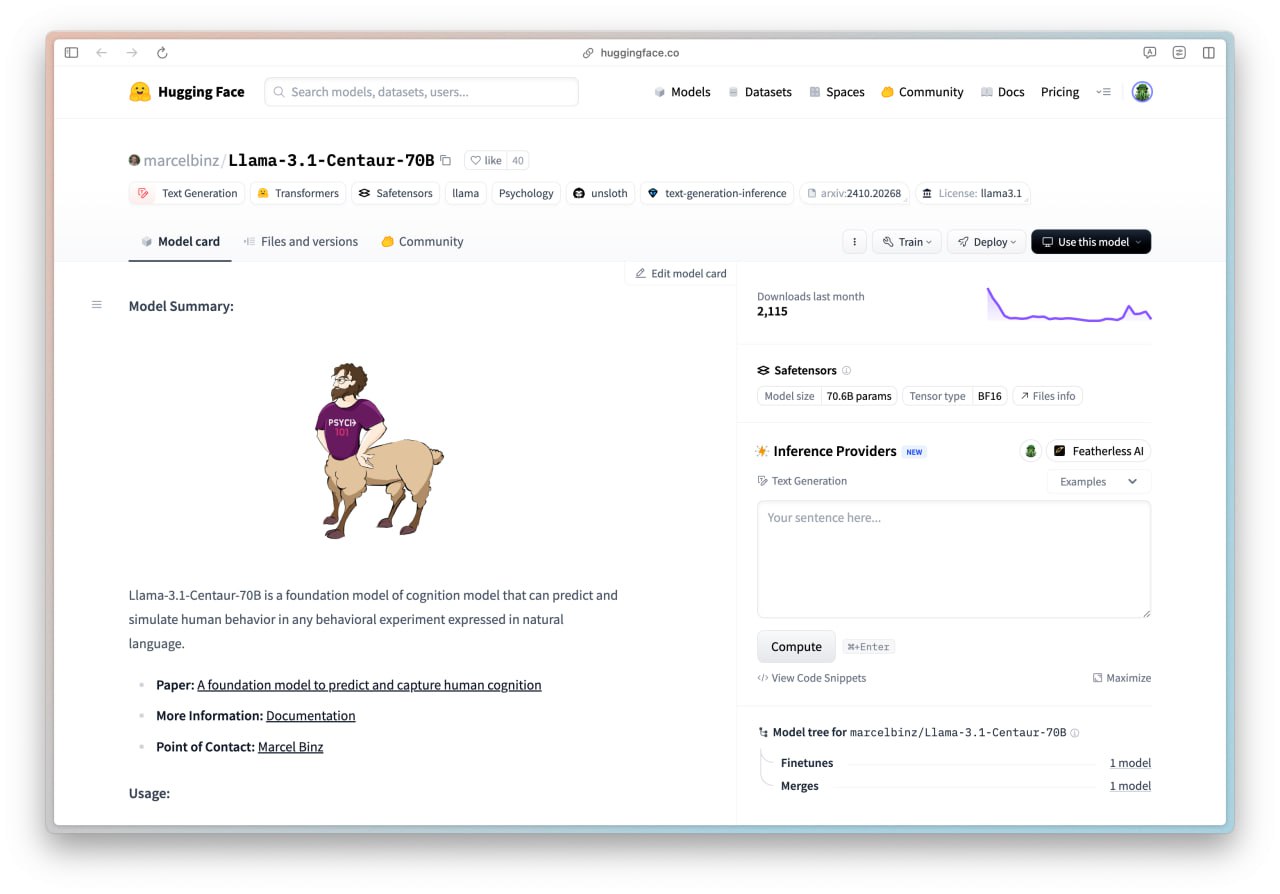
Task: Click the search models input field
Action: 421,92
